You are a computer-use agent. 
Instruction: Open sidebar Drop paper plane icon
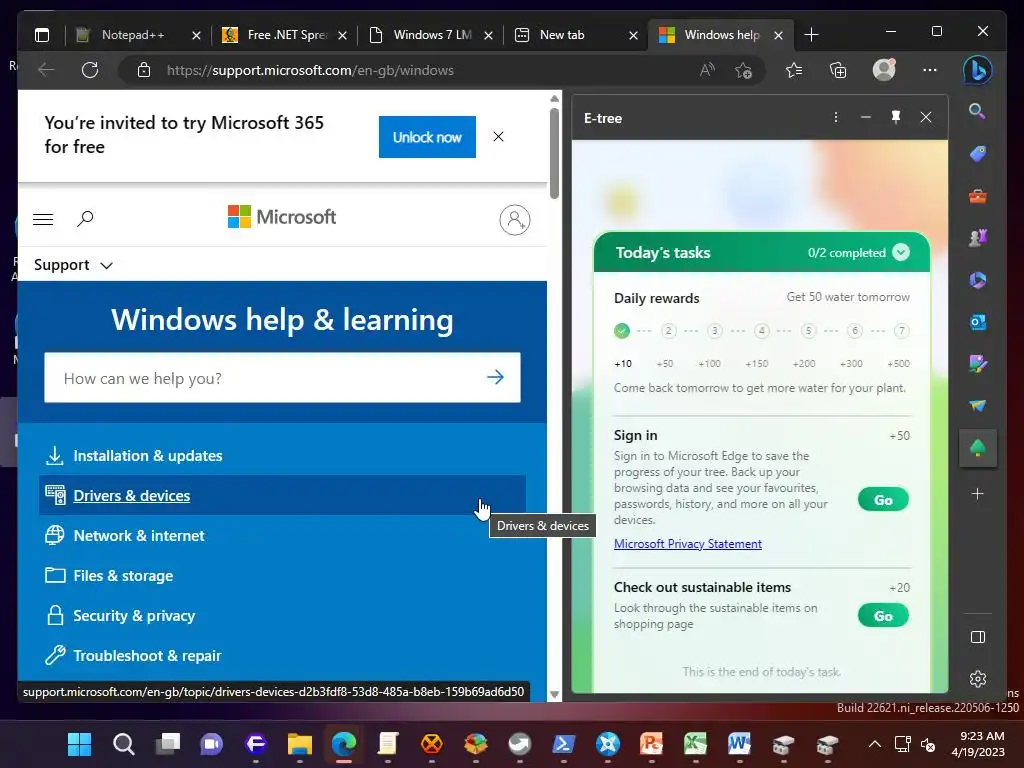(978, 406)
